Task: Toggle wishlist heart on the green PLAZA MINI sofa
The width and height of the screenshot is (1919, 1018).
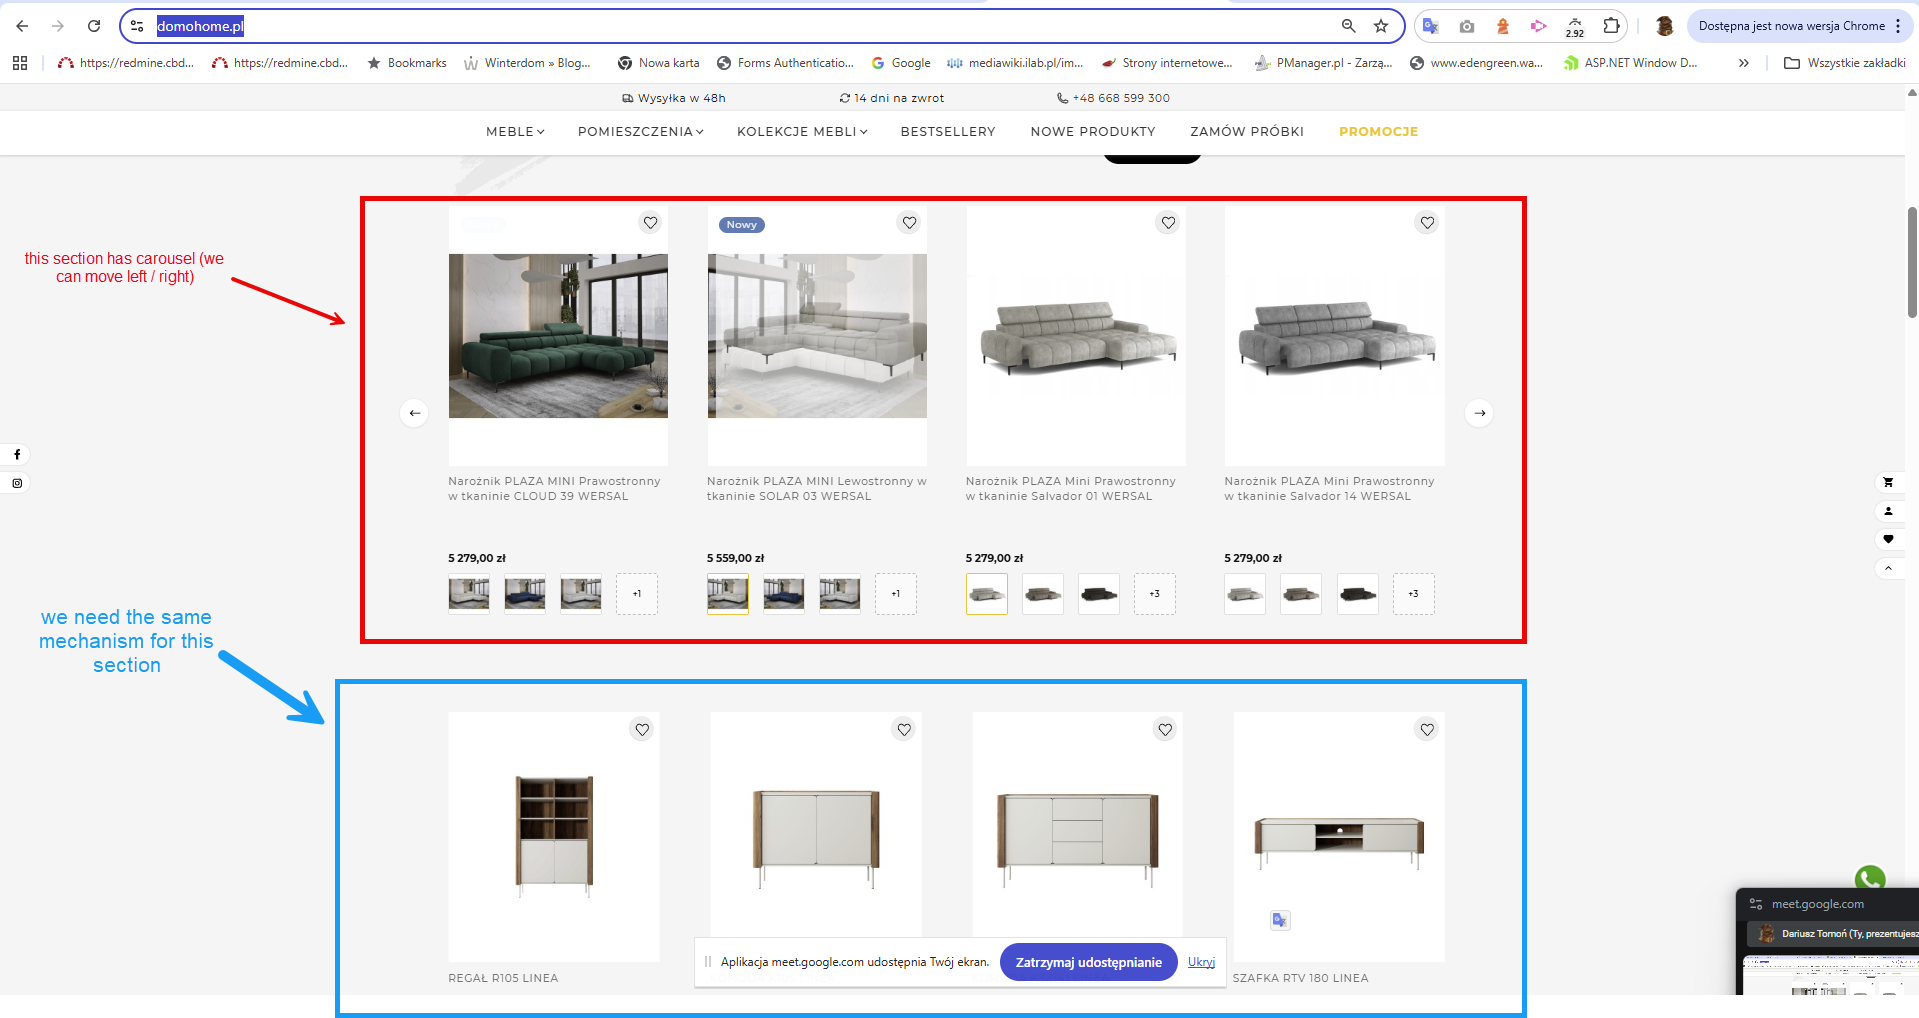Action: (x=651, y=223)
